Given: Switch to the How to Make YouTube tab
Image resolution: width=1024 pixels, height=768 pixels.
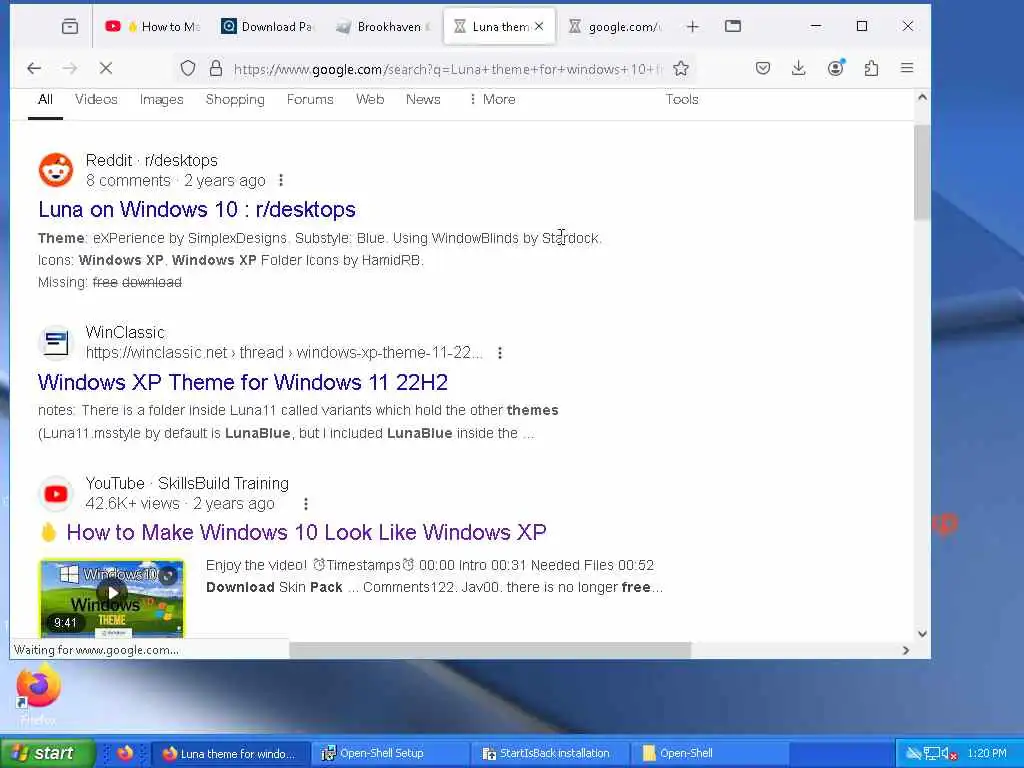Looking at the screenshot, I should tap(153, 27).
